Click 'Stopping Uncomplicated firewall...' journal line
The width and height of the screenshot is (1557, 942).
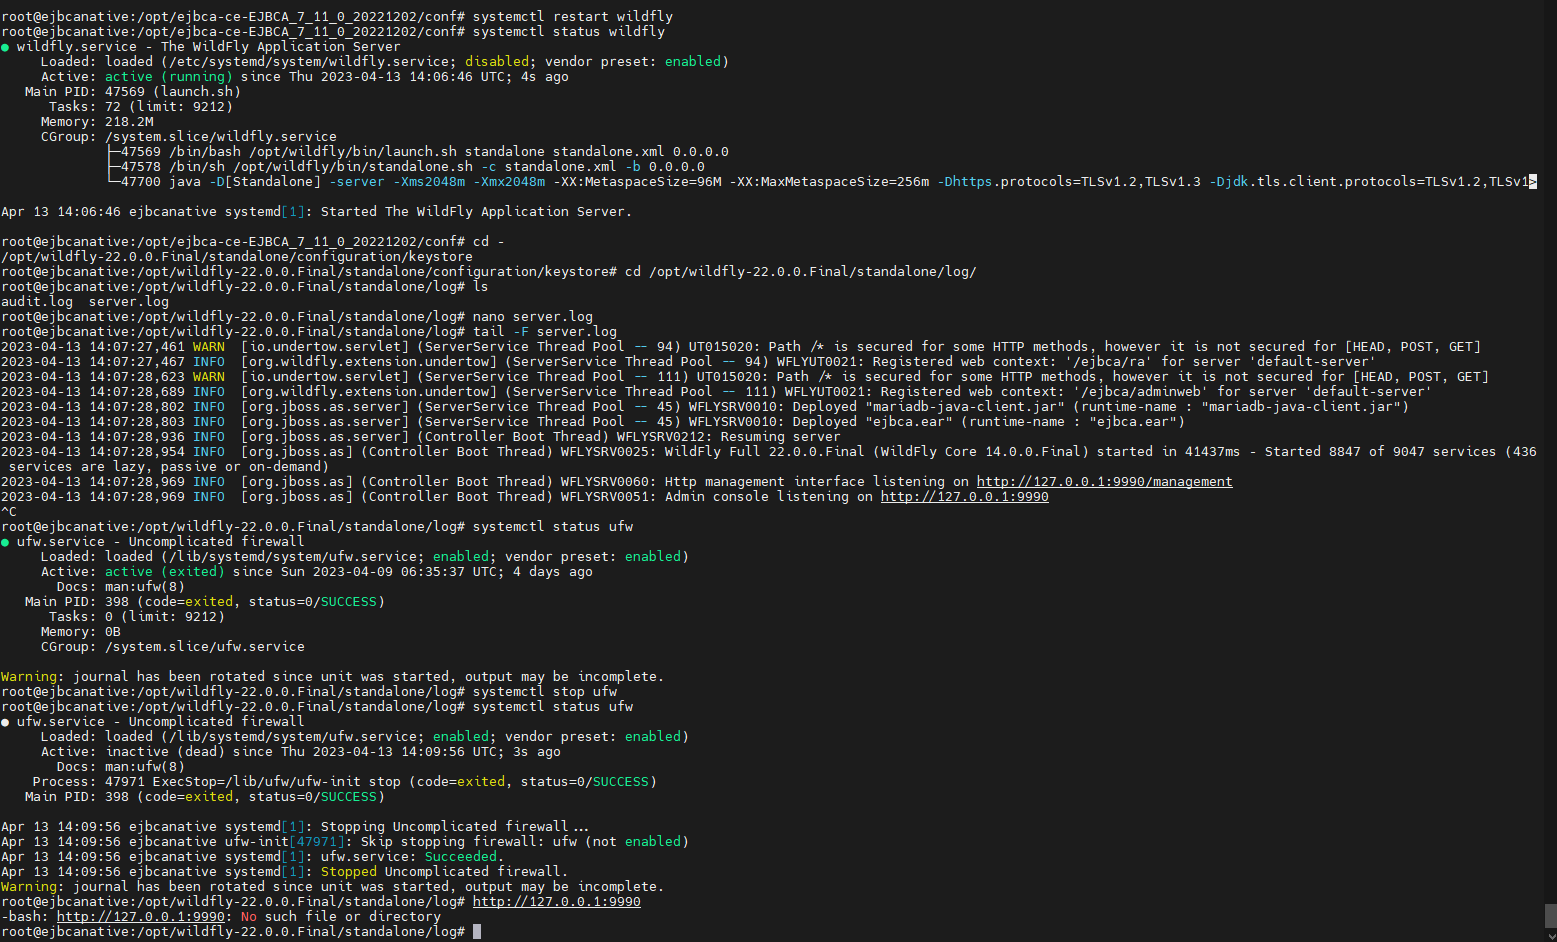coord(294,827)
